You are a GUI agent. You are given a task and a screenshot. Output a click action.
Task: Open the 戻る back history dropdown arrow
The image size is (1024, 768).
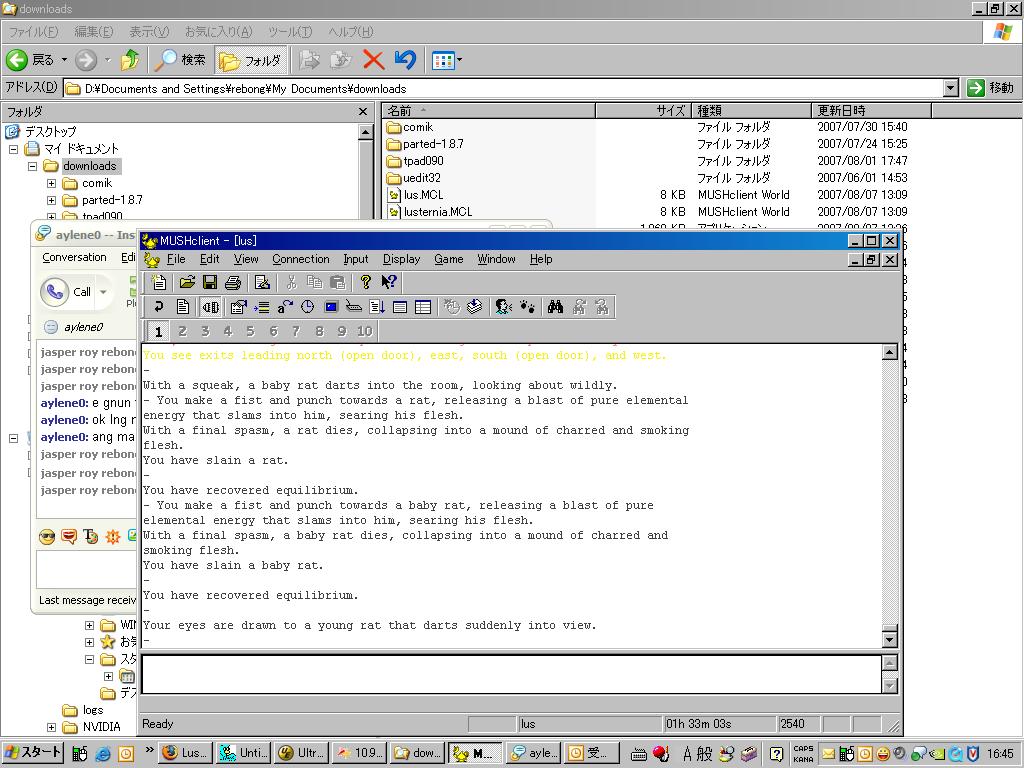65,60
